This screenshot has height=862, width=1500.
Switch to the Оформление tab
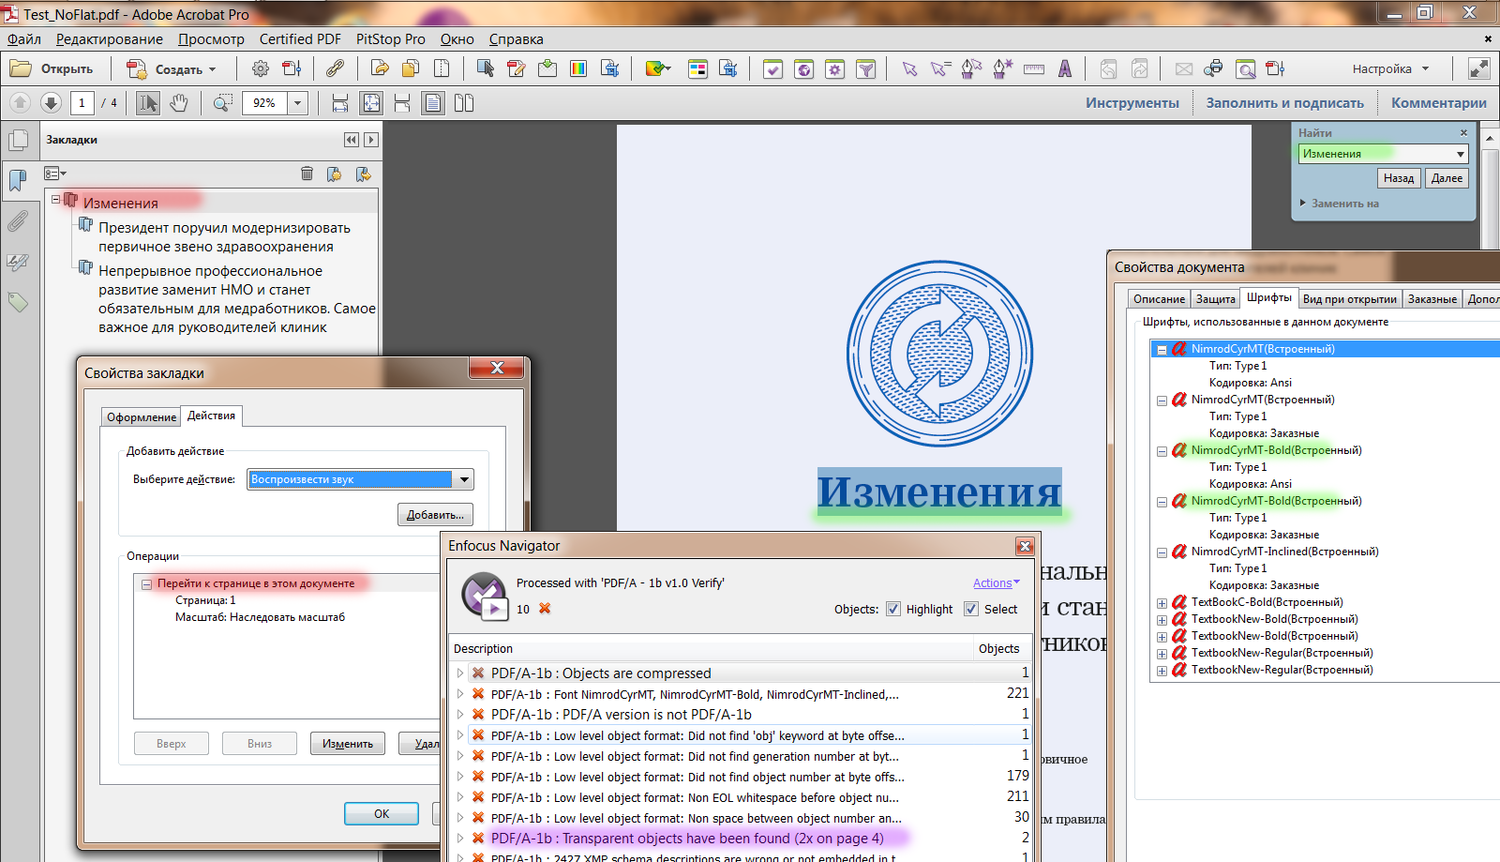(x=141, y=417)
